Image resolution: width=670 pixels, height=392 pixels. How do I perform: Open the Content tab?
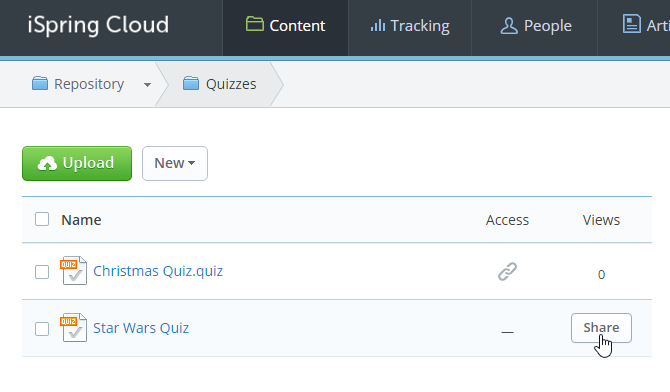[285, 26]
